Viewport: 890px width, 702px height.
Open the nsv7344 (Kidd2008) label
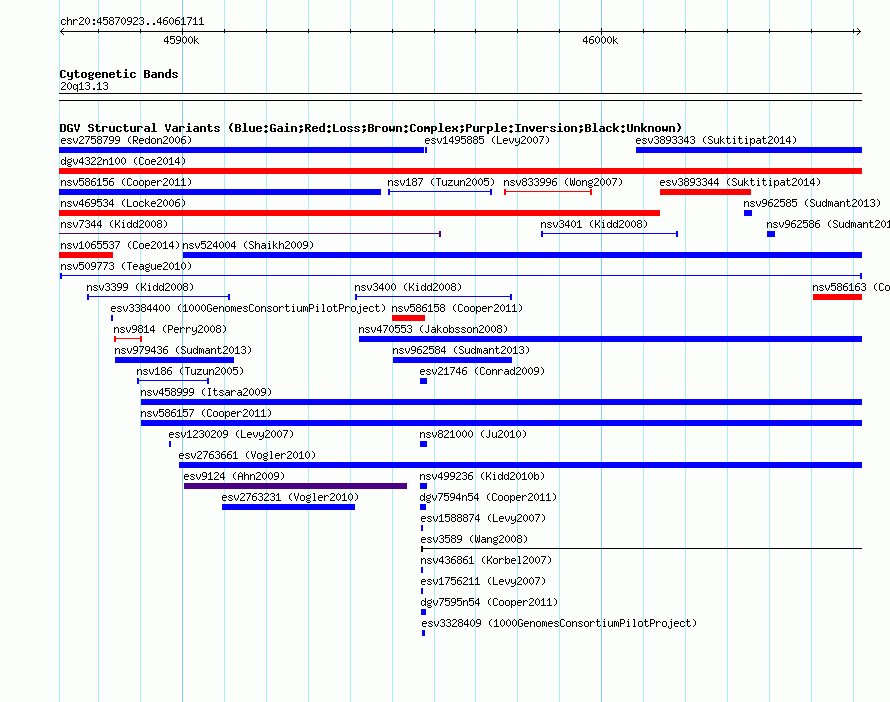pos(114,224)
